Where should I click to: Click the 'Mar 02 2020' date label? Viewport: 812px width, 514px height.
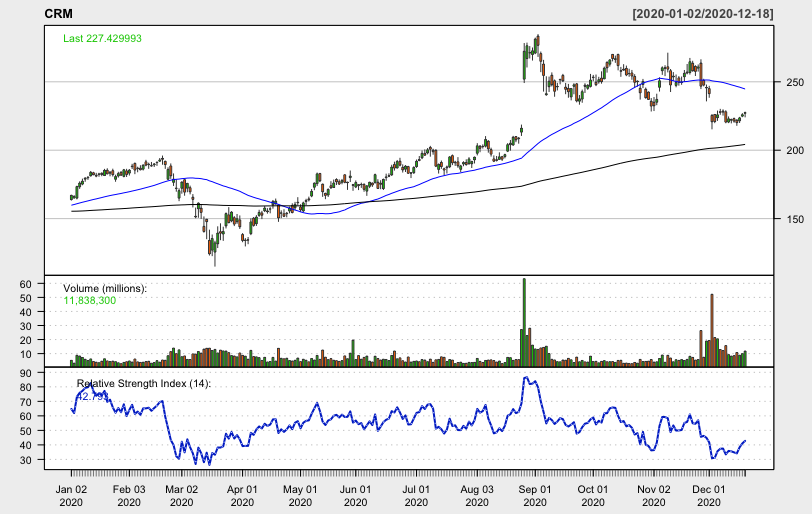(x=182, y=496)
